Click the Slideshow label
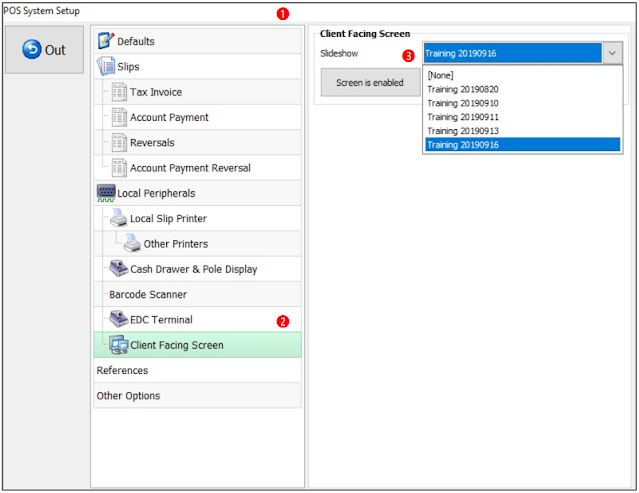Image resolution: width=639 pixels, height=493 pixels. coord(339,53)
